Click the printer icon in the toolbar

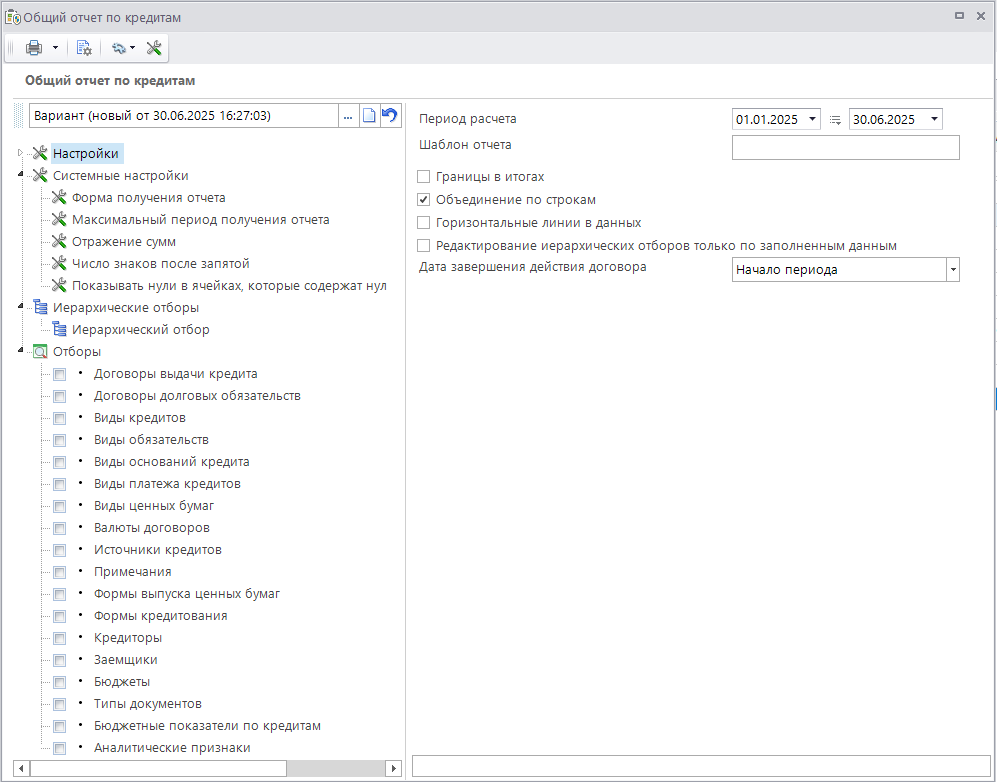[34, 48]
